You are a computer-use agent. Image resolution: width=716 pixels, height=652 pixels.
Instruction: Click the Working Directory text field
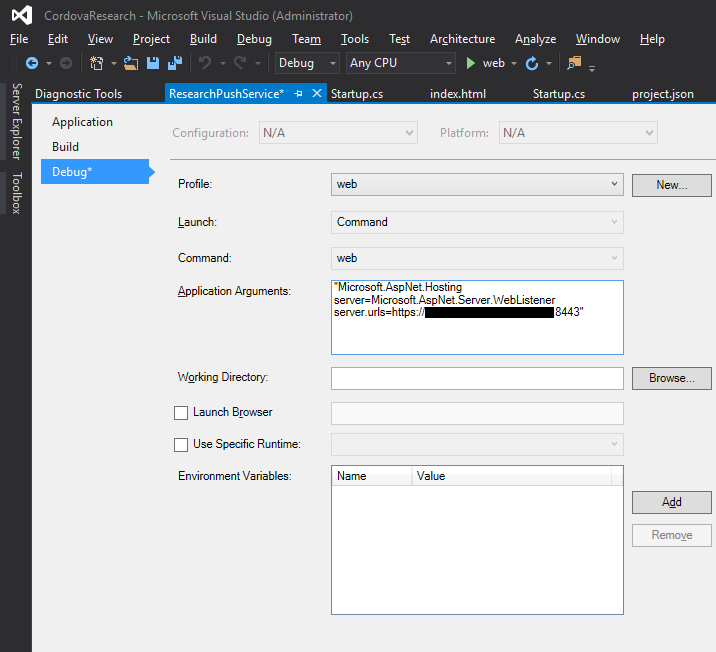pyautogui.click(x=477, y=378)
